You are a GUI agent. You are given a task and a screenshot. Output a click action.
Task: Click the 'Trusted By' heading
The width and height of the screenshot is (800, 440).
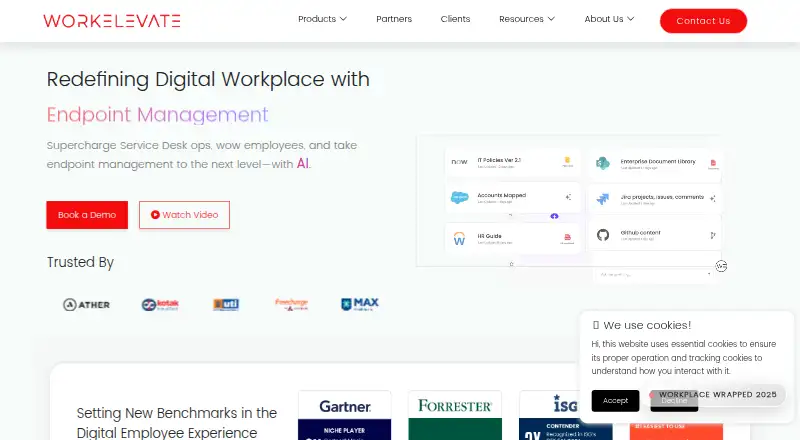click(80, 262)
